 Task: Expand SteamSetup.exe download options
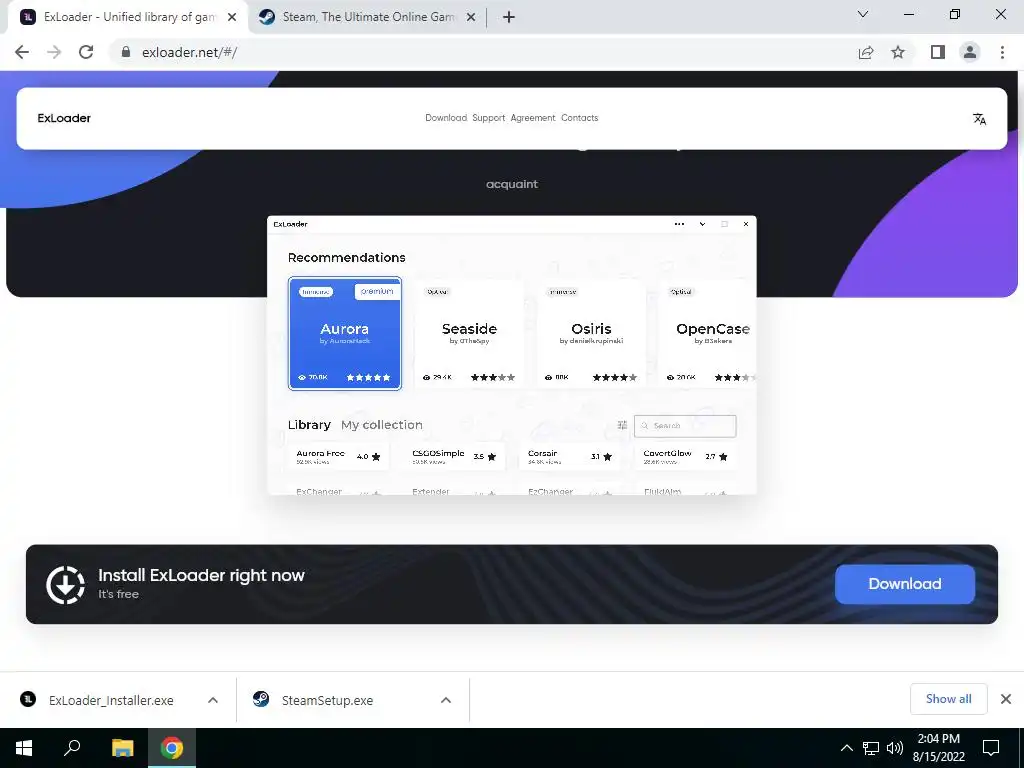coord(446,700)
